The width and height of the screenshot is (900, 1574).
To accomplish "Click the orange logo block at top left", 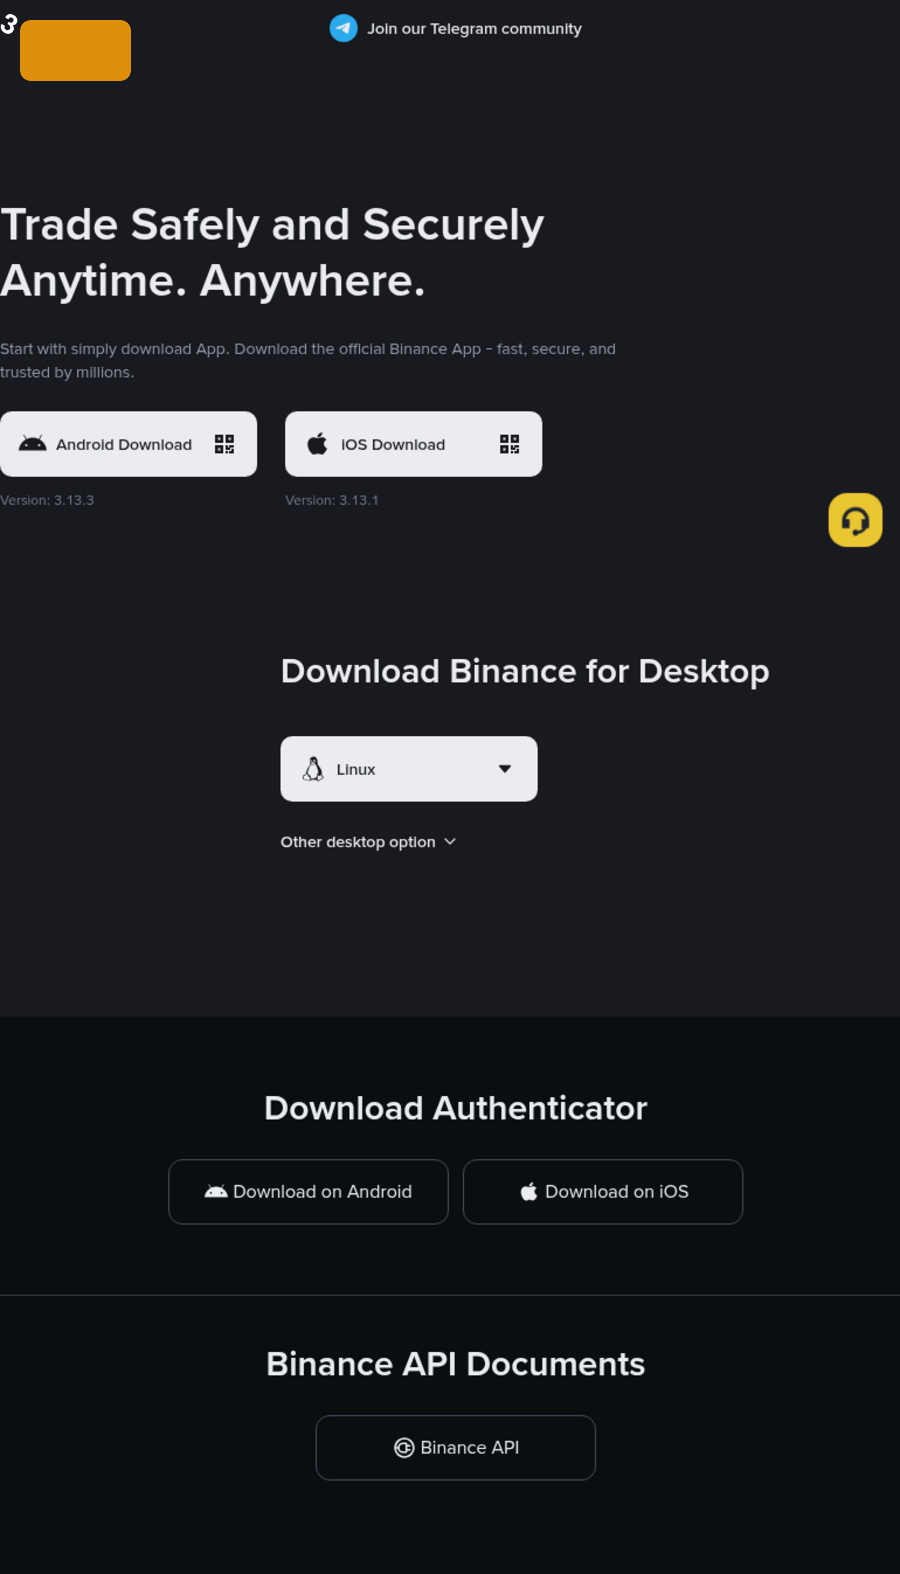I will click(75, 50).
